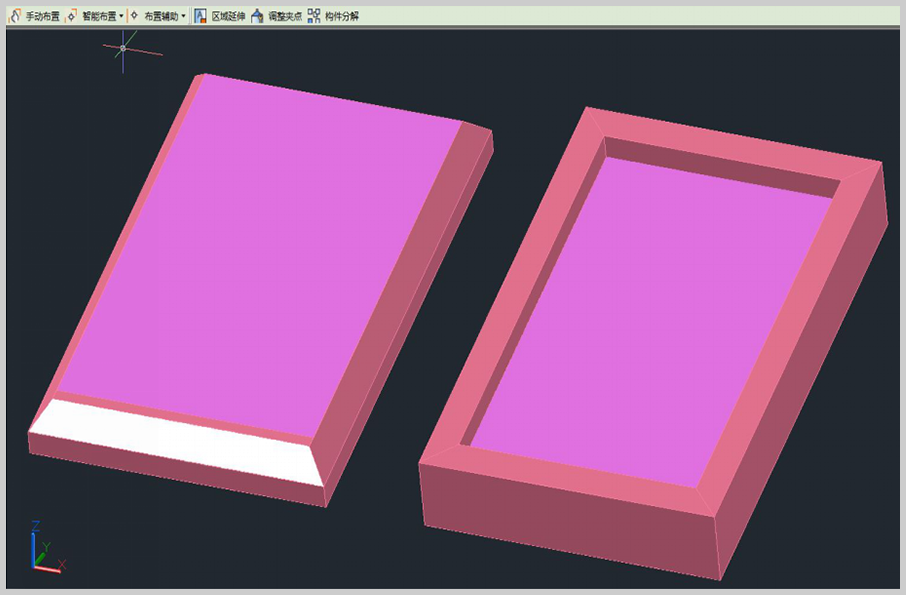Open the 布置辅助 menu label
906x595 pixels.
(x=160, y=17)
